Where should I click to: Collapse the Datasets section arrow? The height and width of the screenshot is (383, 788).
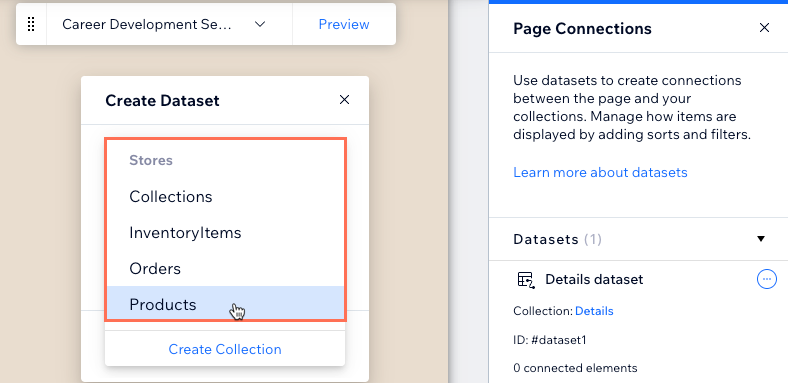click(x=761, y=239)
